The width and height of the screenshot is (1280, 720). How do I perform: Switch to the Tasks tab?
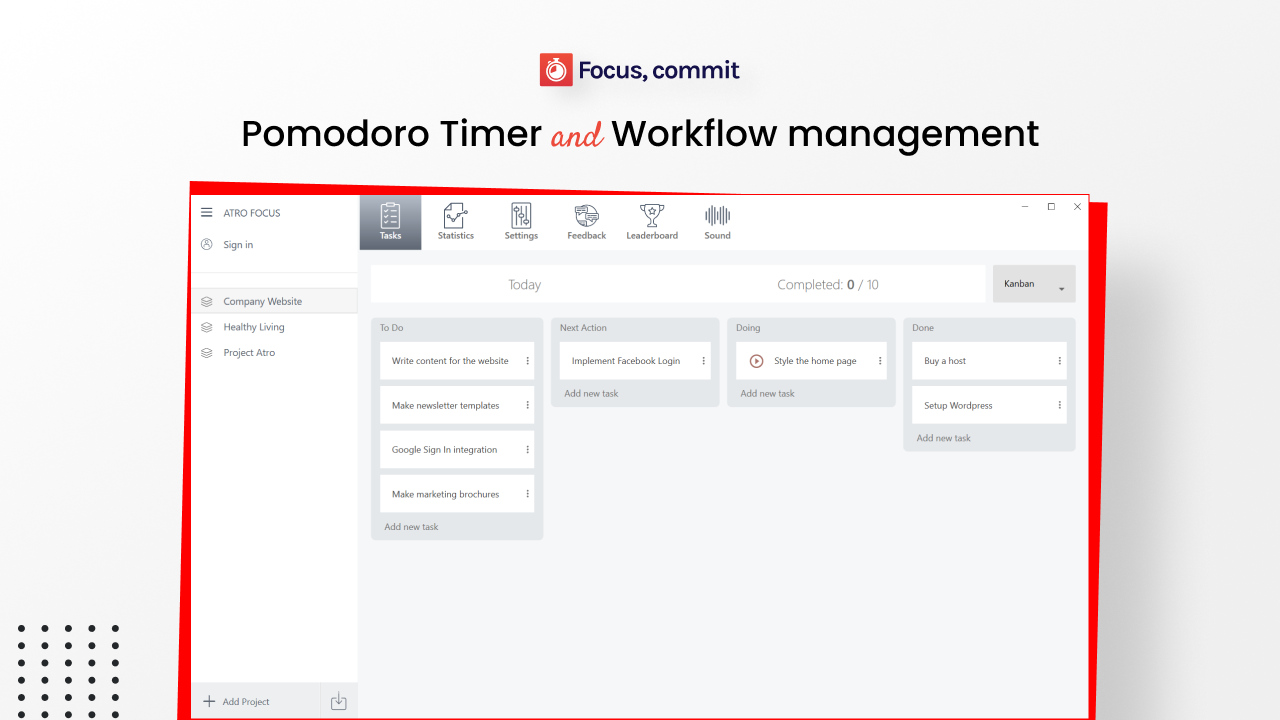(x=391, y=222)
